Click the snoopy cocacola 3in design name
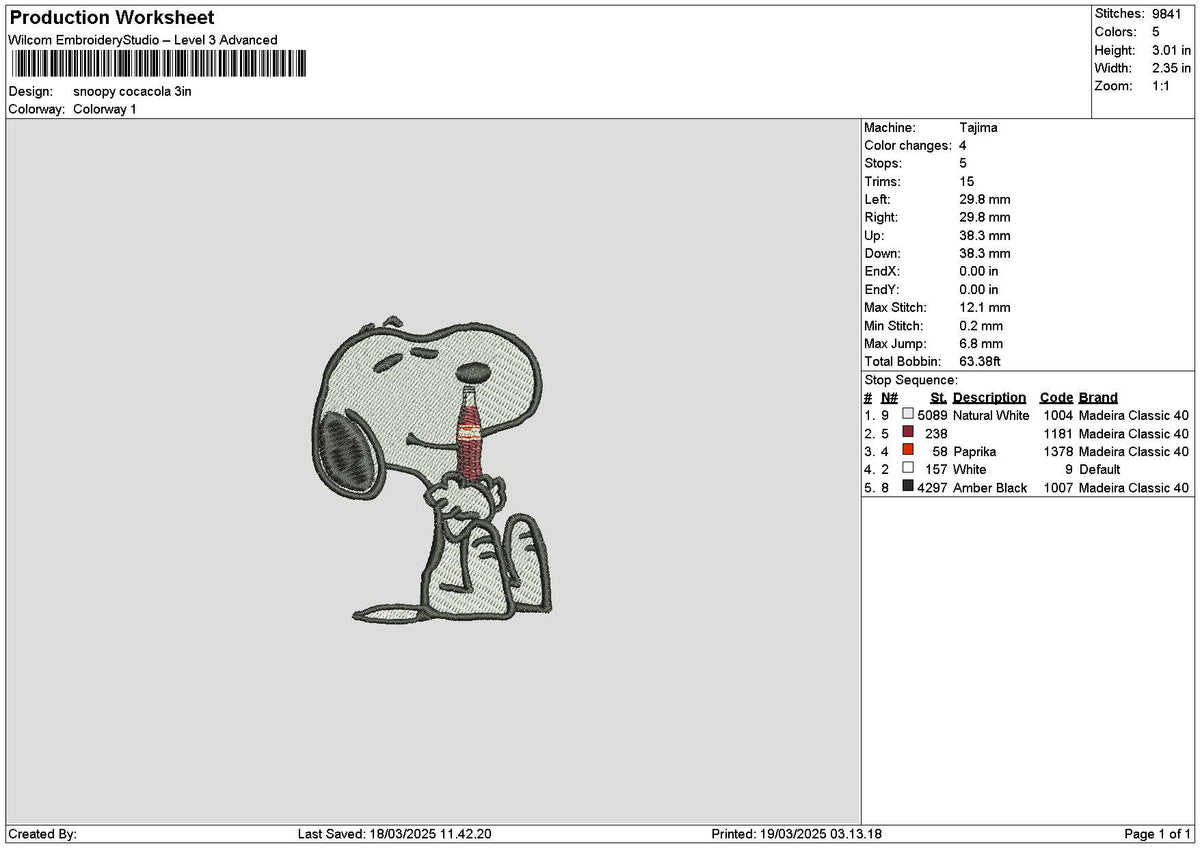 (134, 91)
